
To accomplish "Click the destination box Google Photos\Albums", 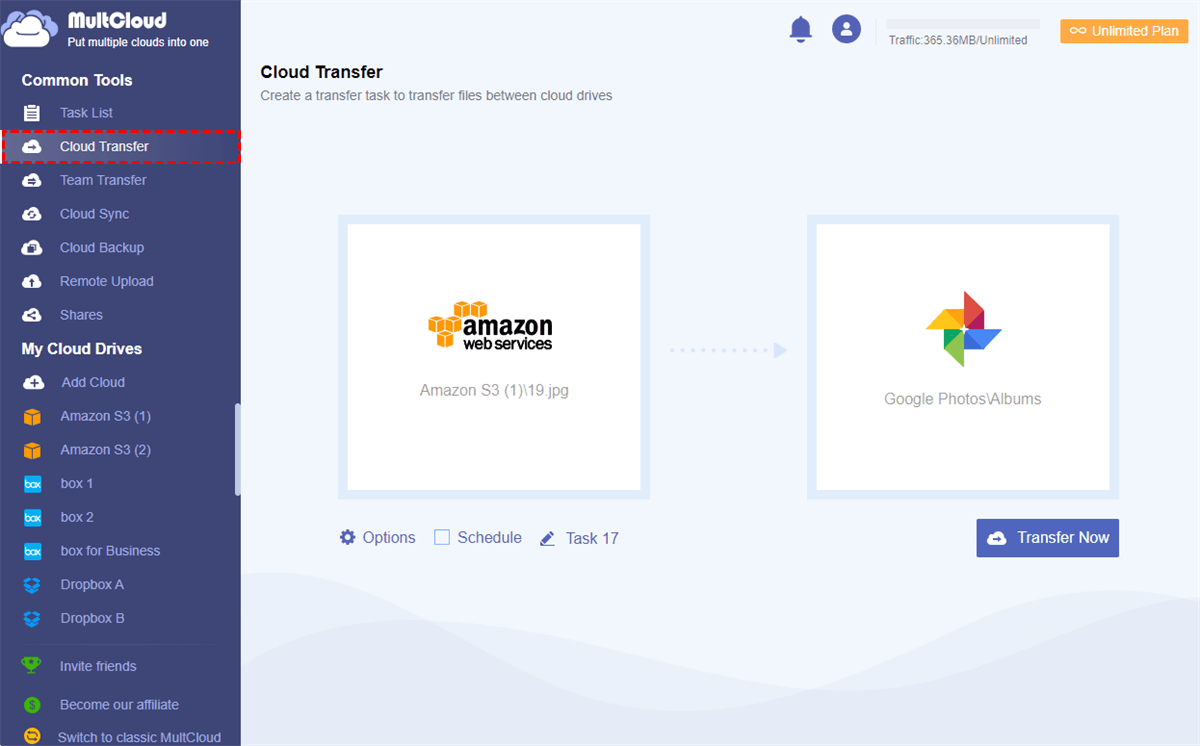I will click(x=963, y=357).
